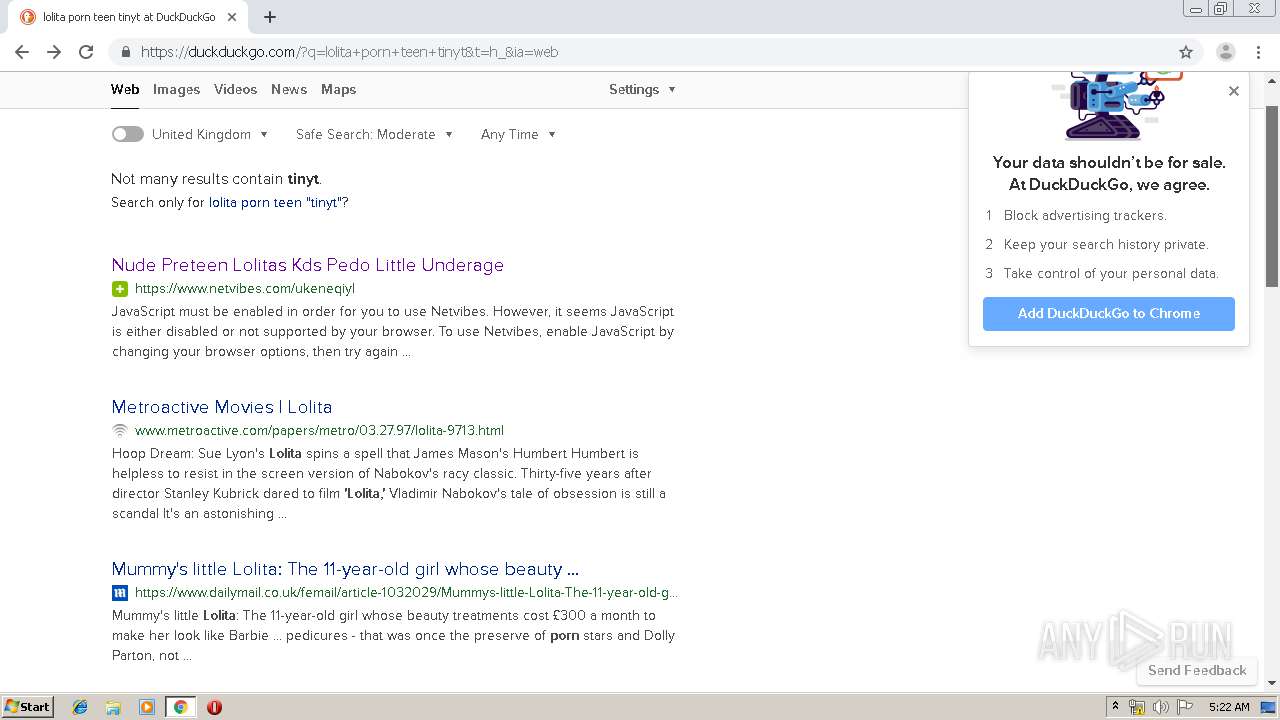Open the Action Center flag tray icon
The height and width of the screenshot is (720, 1280).
click(x=1185, y=707)
